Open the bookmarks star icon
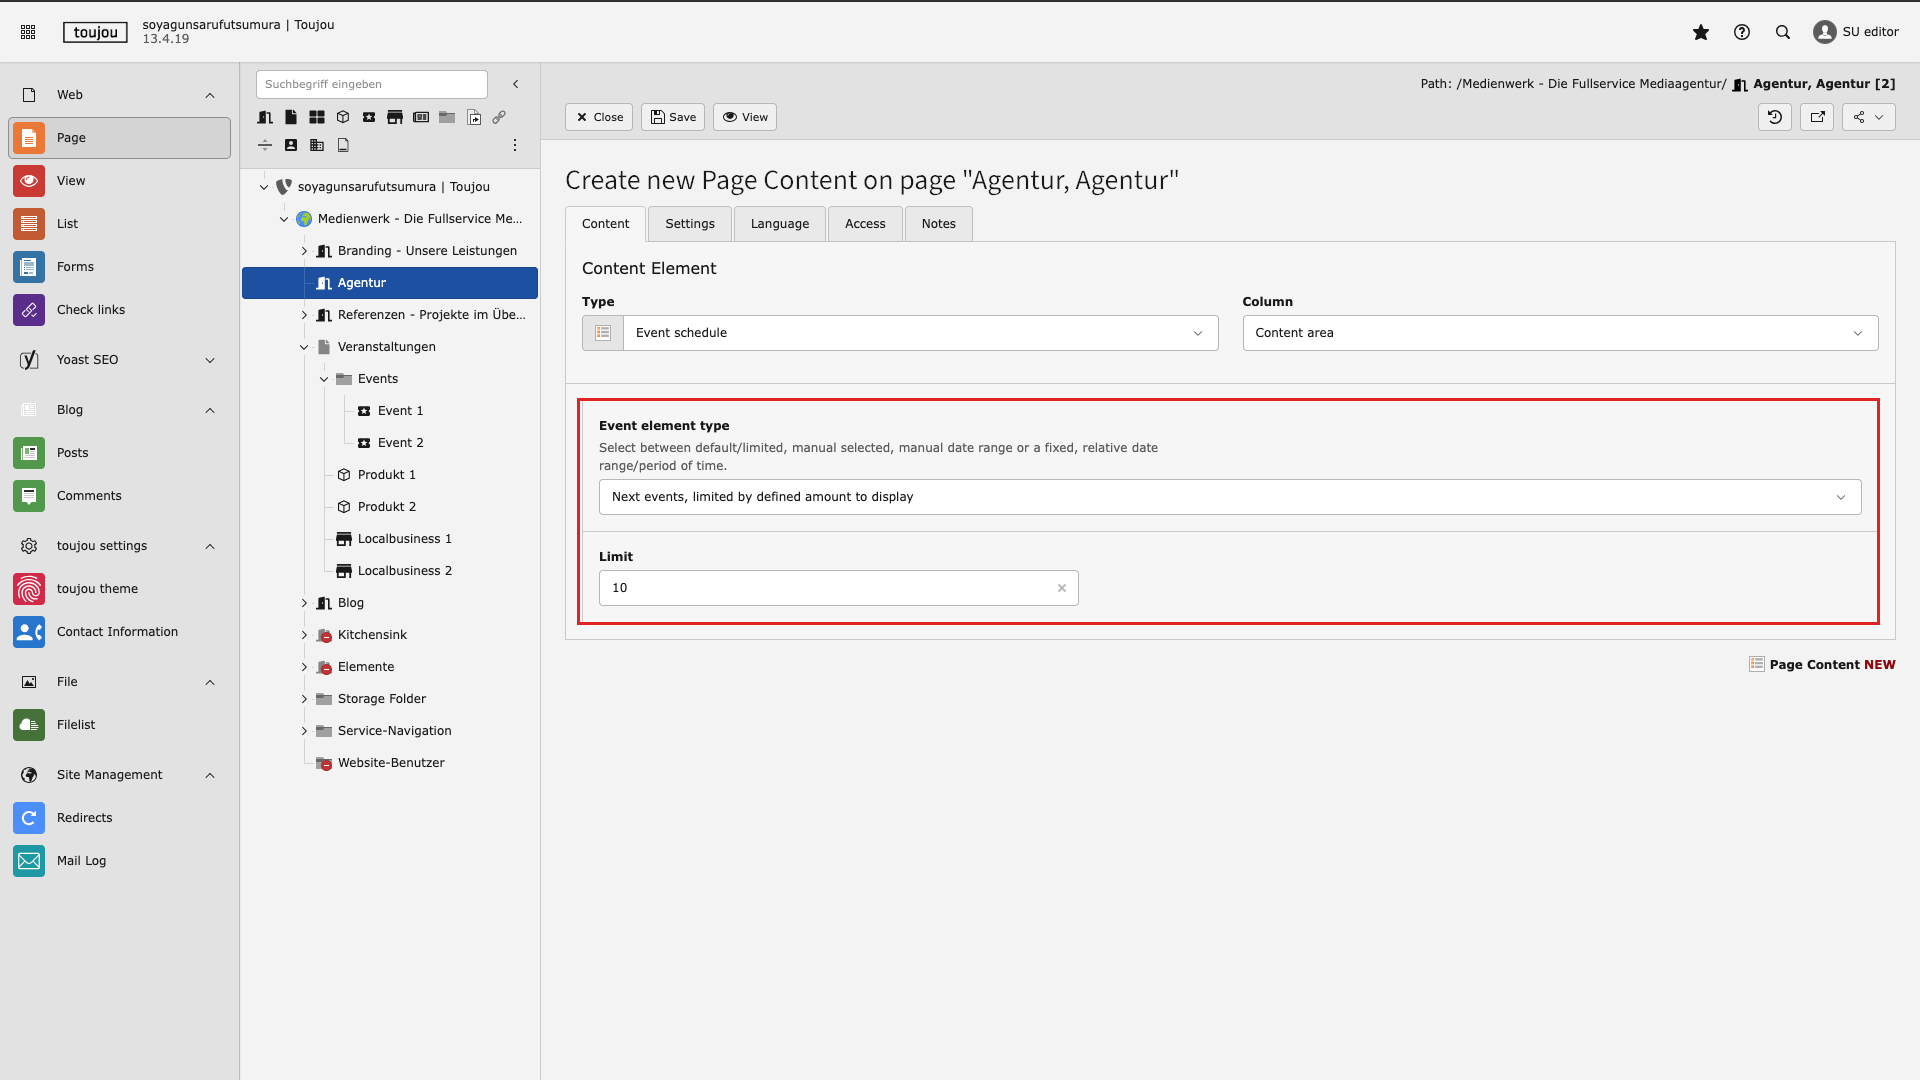The height and width of the screenshot is (1080, 1920). 1700,32
